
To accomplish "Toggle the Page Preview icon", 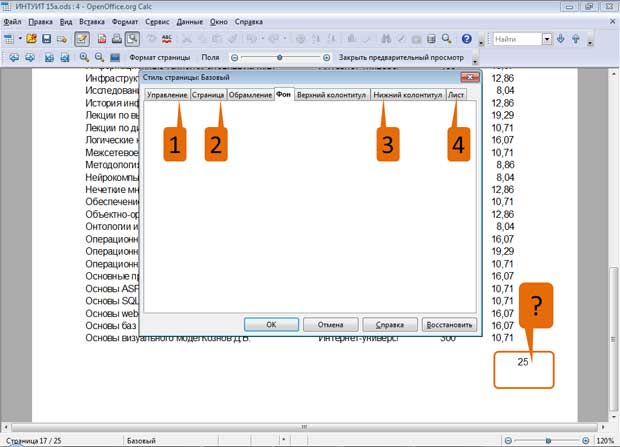I will pos(132,39).
